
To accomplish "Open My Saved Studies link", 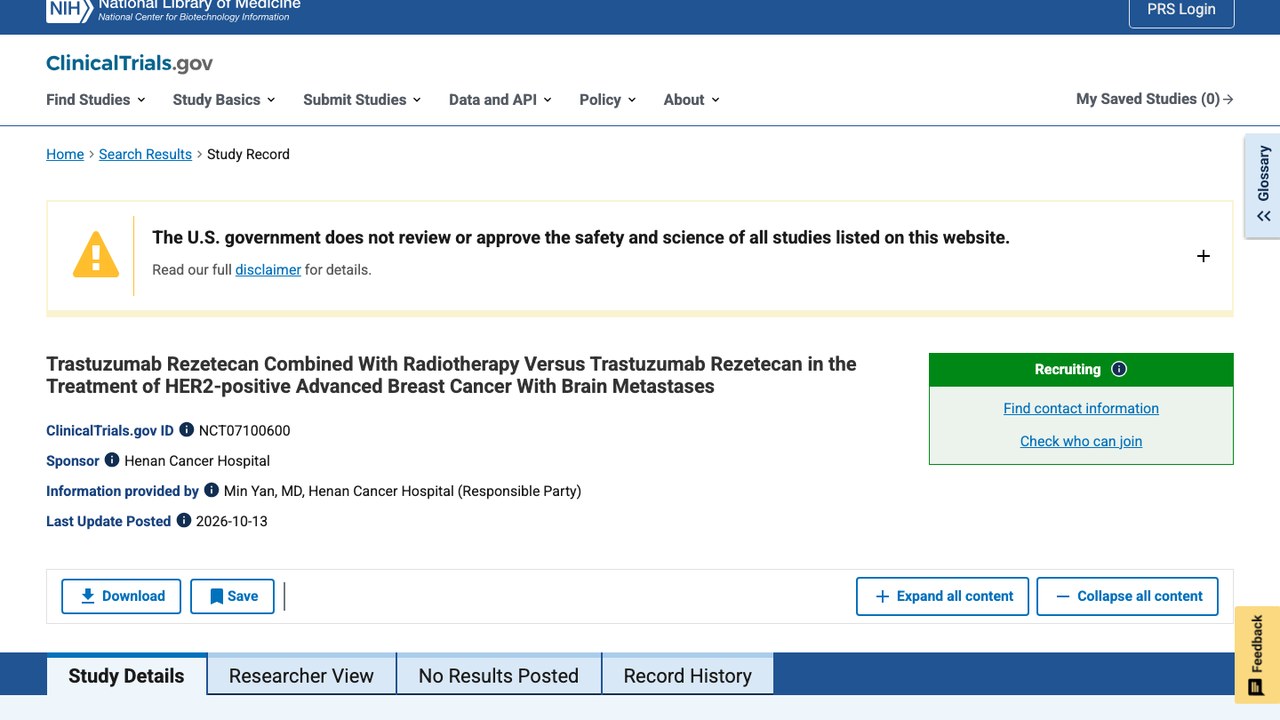I will 1155,99.
